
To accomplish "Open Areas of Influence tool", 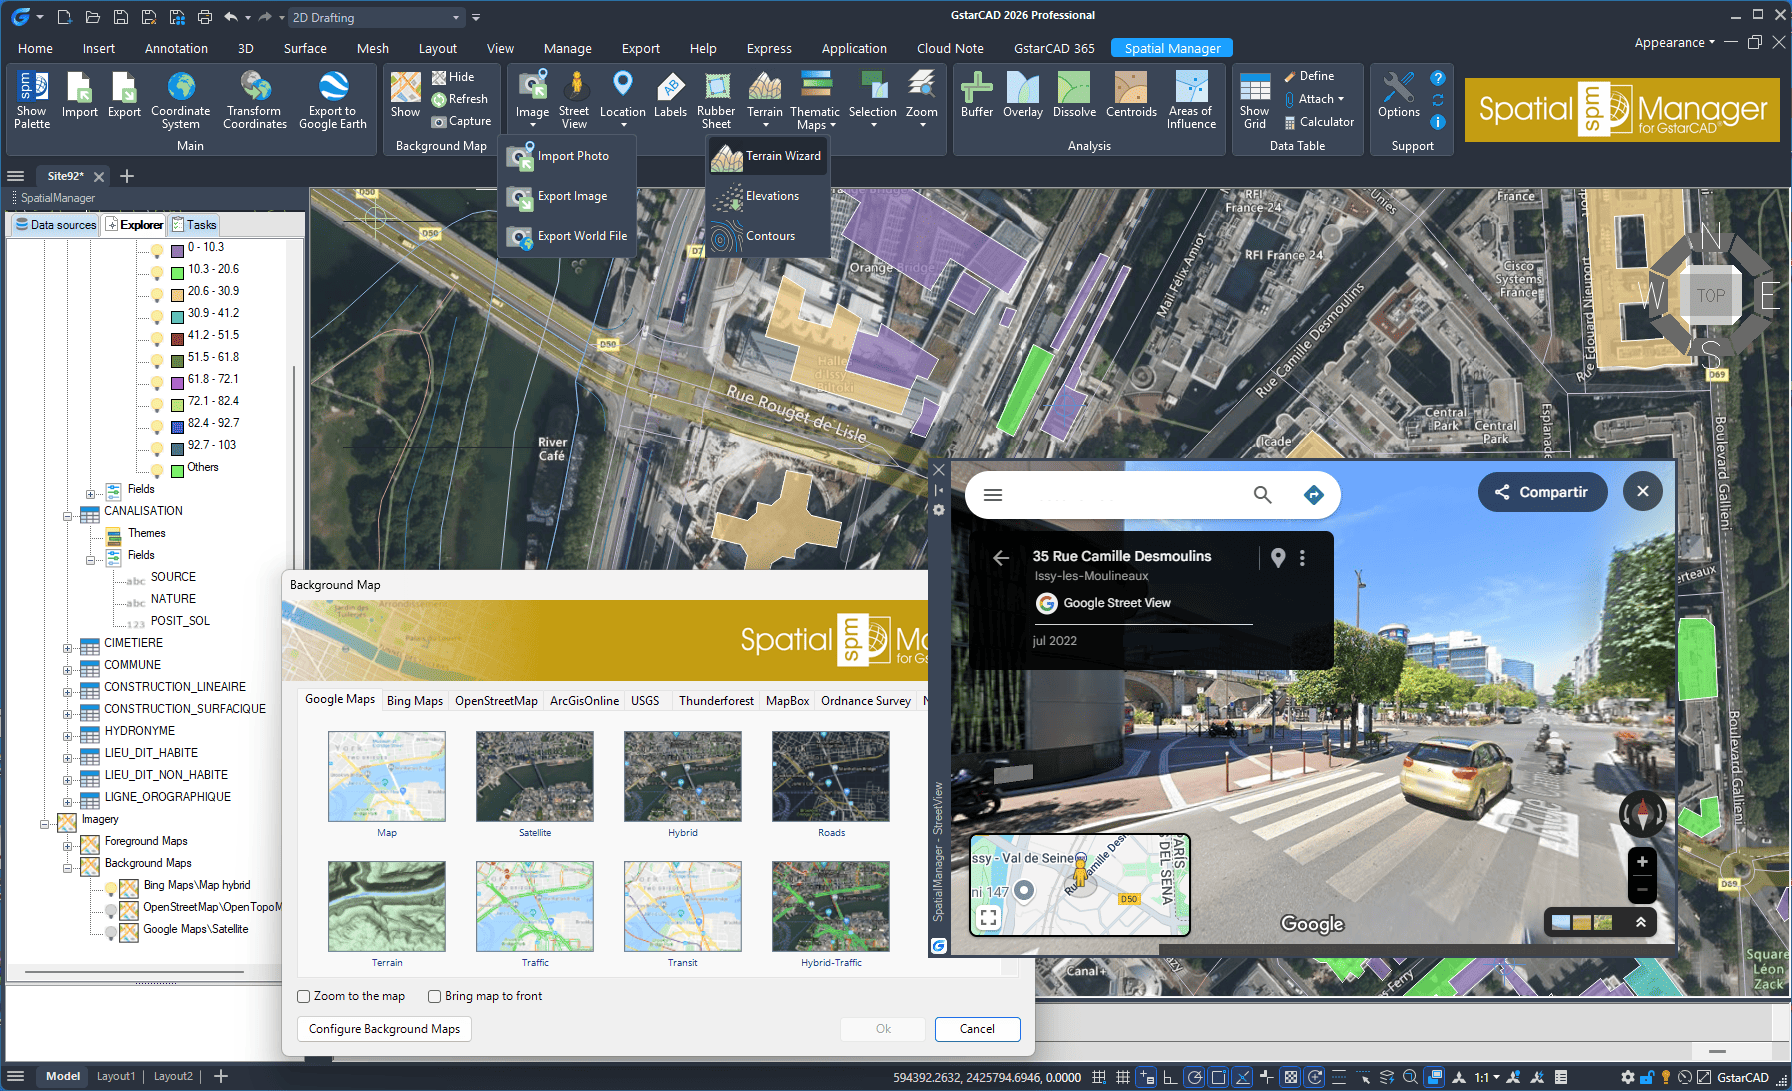I will pyautogui.click(x=1191, y=100).
